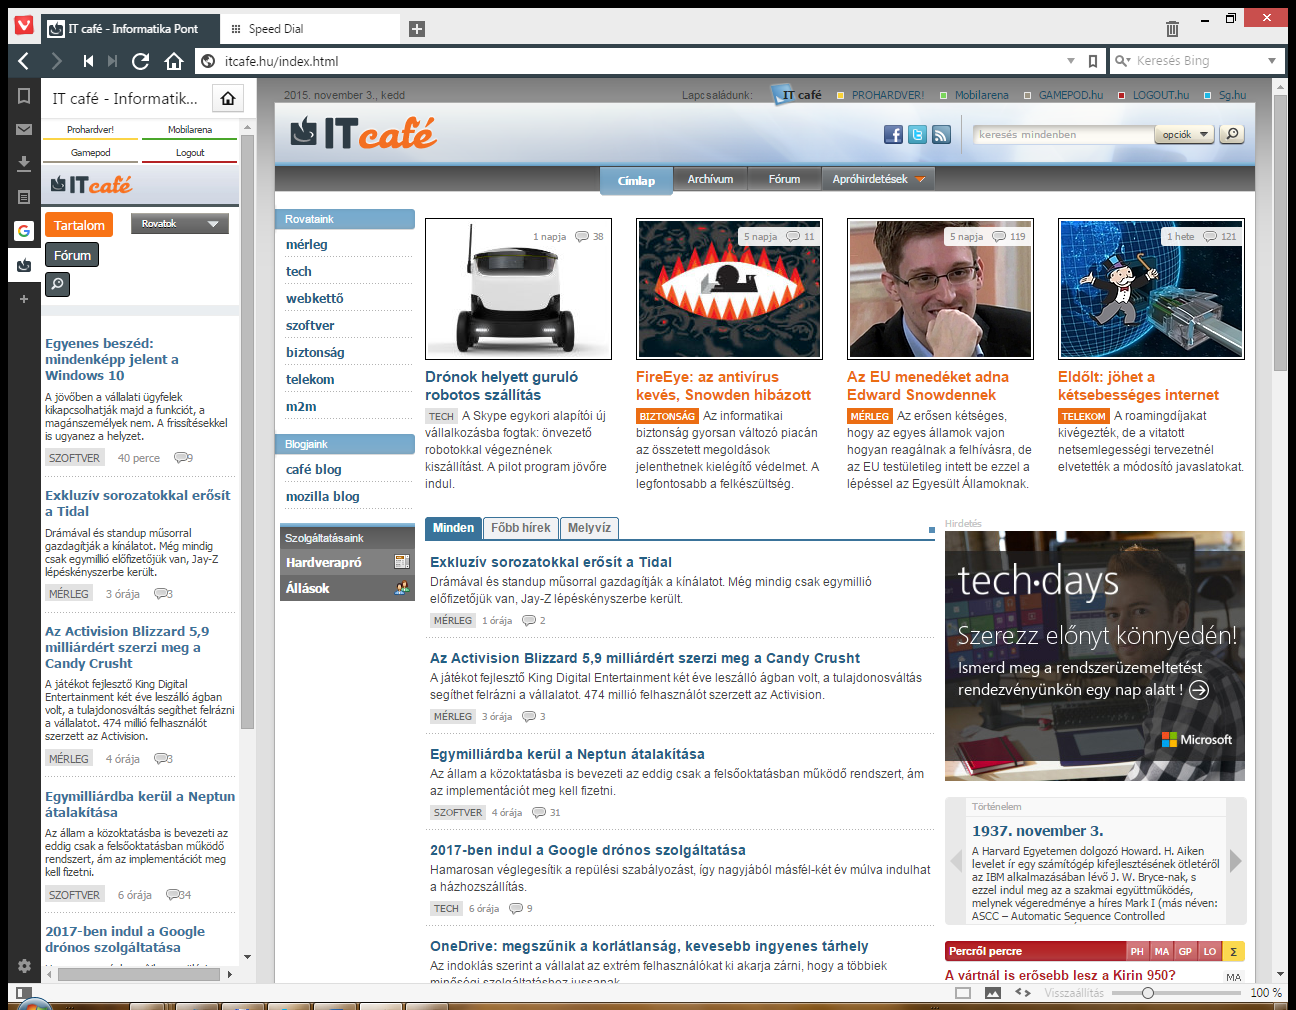Reload the current page

click(141, 61)
